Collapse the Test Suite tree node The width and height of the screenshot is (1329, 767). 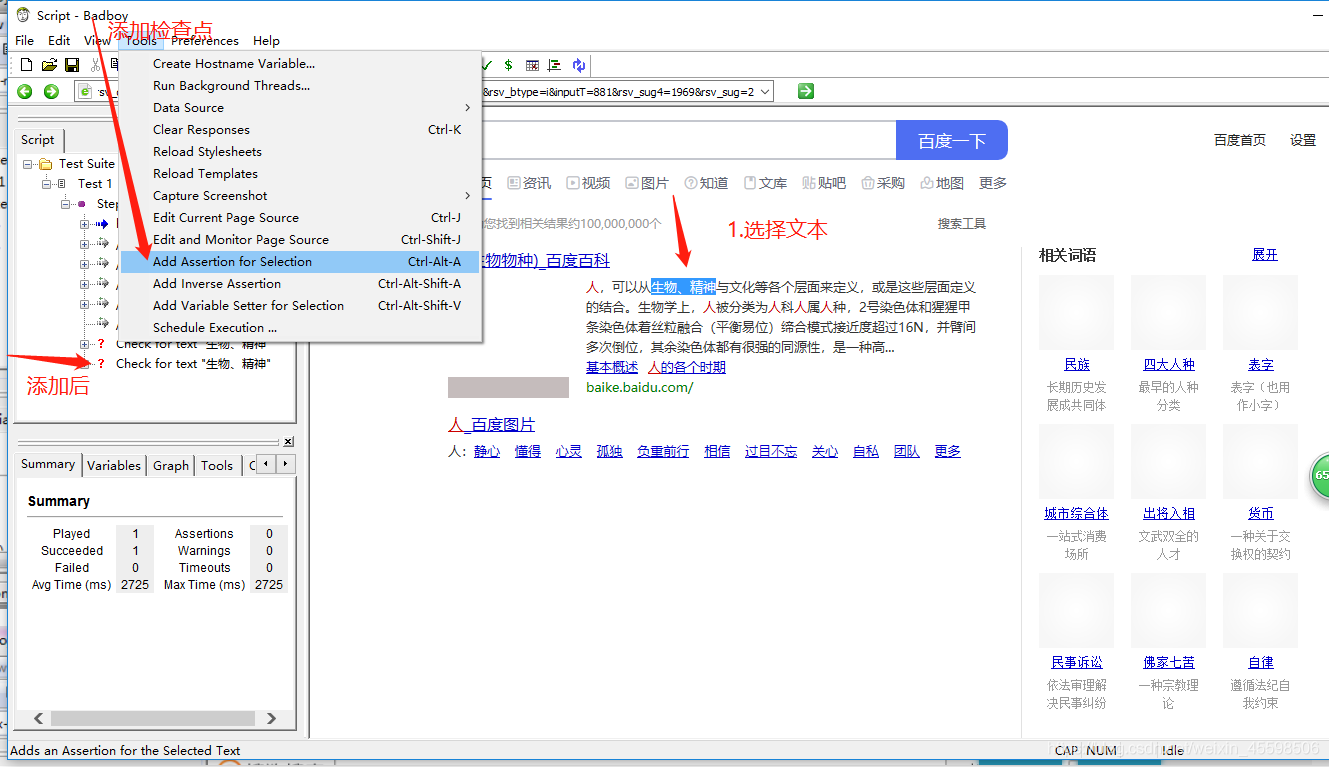28,164
